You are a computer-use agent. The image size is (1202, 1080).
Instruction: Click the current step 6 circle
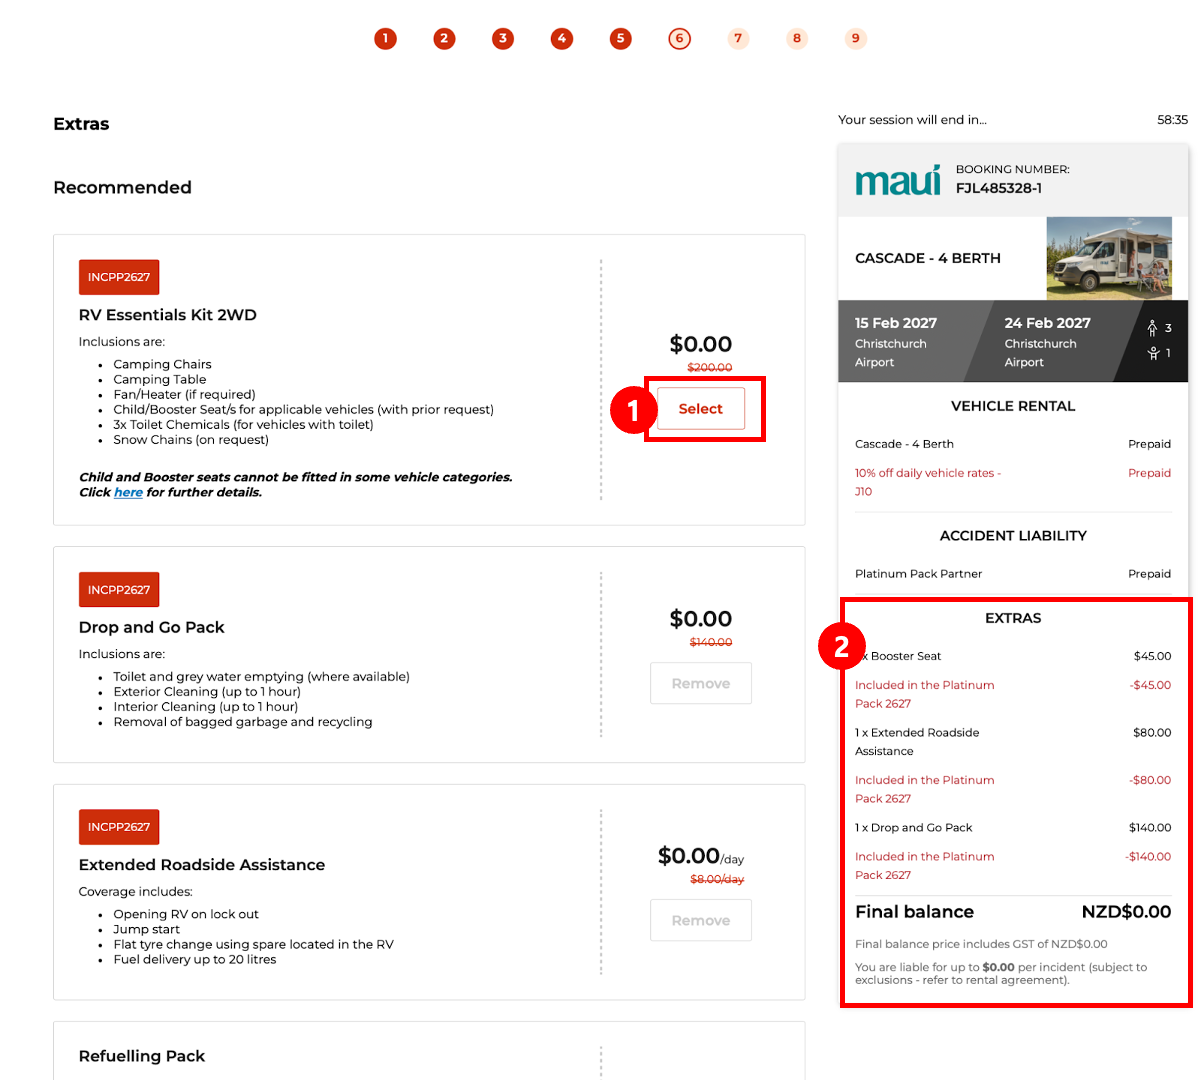(680, 39)
